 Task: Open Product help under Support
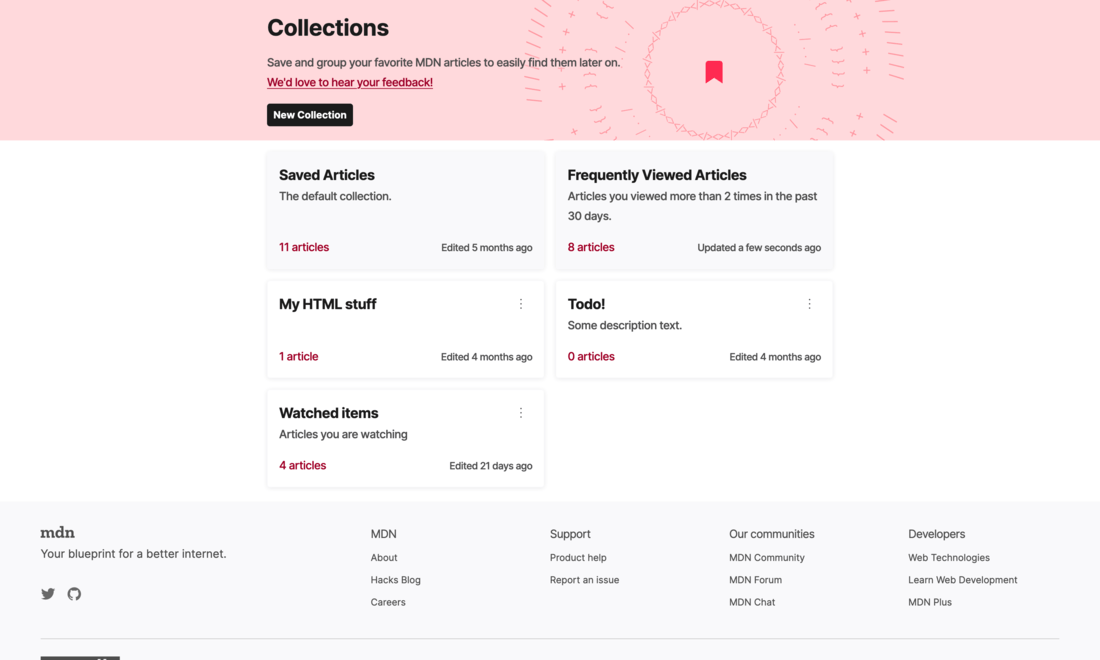tap(578, 558)
